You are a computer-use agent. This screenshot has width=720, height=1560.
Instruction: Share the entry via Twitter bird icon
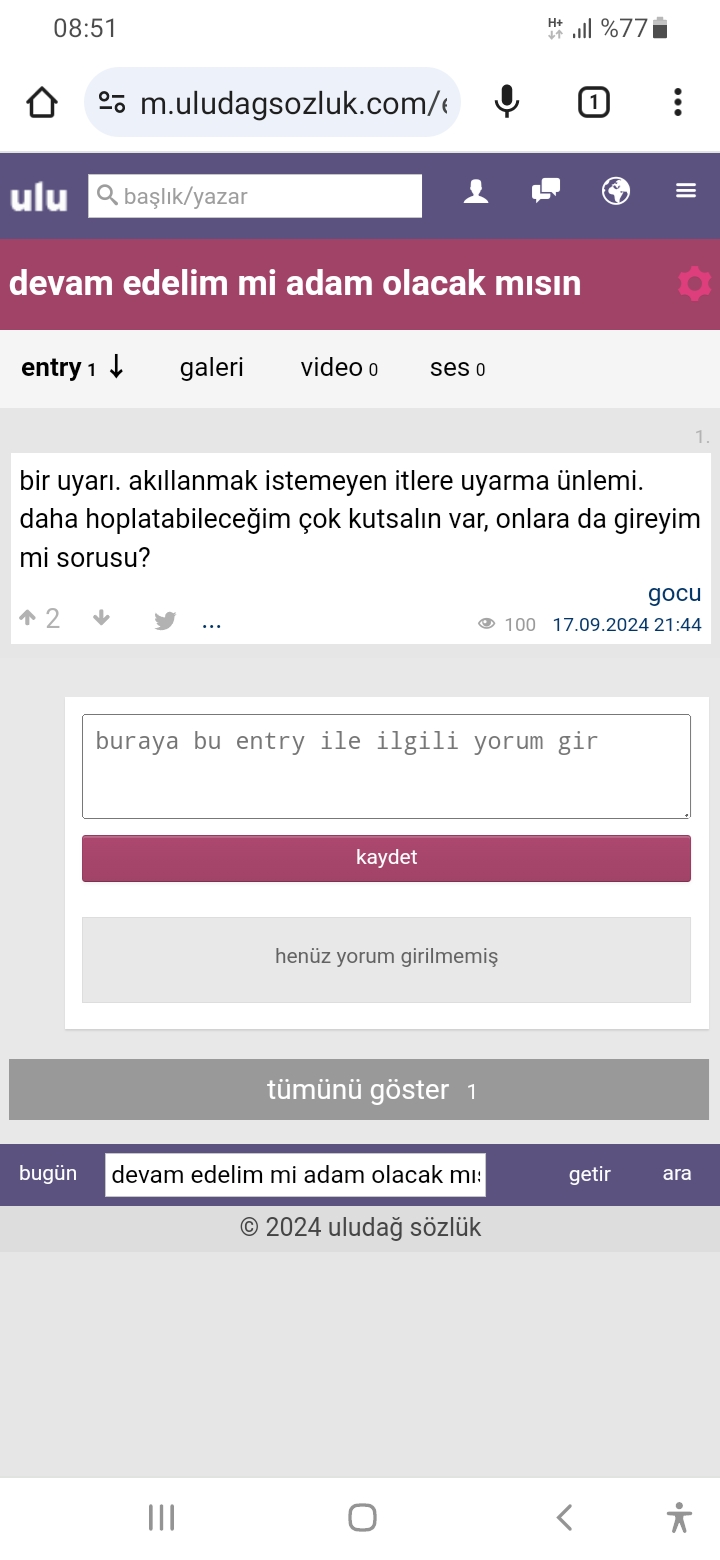[165, 621]
